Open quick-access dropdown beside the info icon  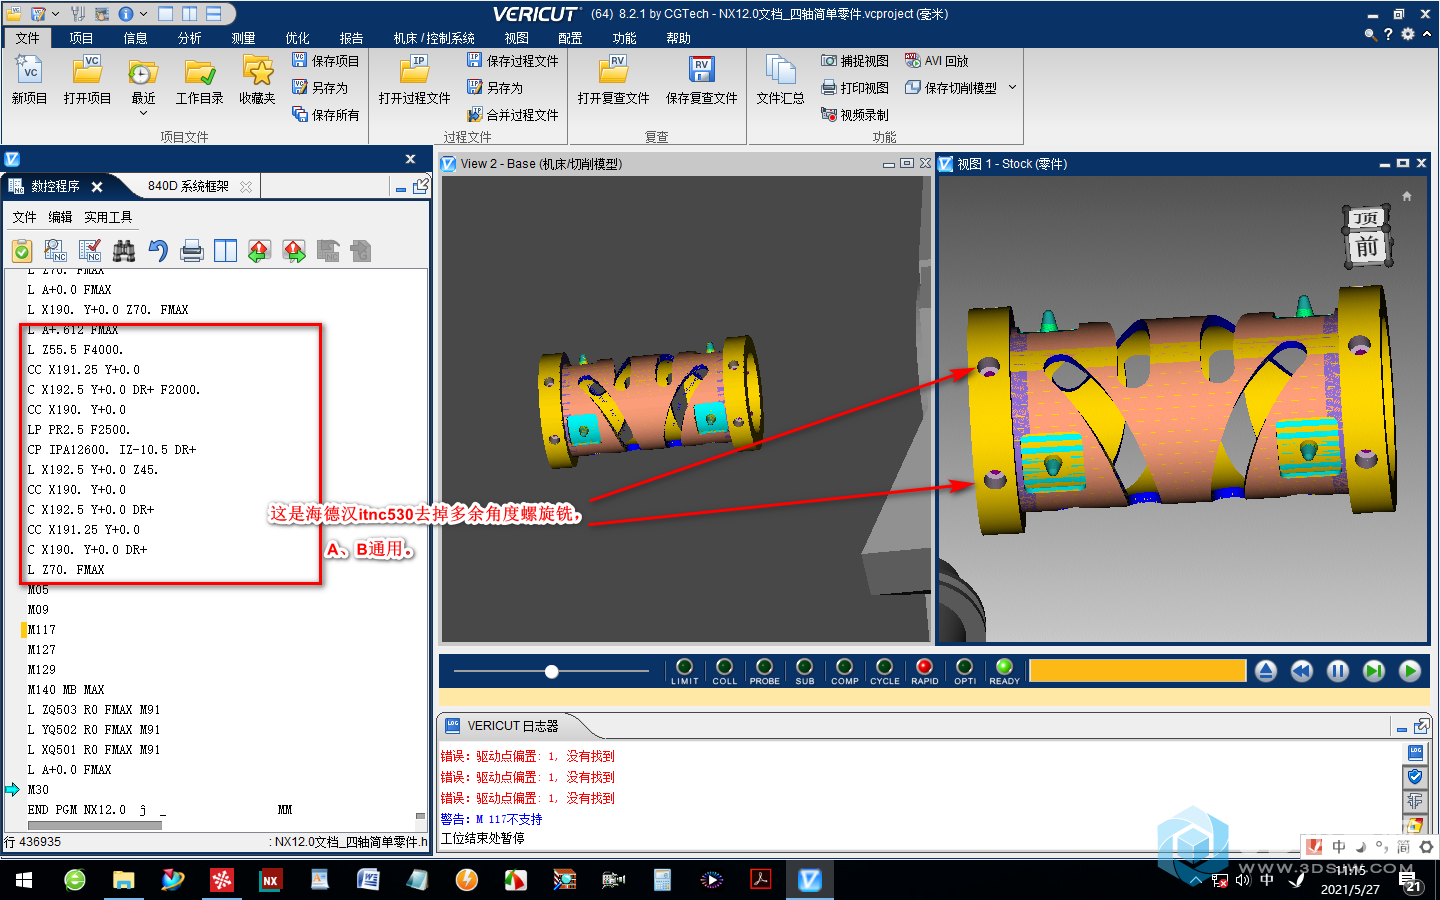coord(143,14)
